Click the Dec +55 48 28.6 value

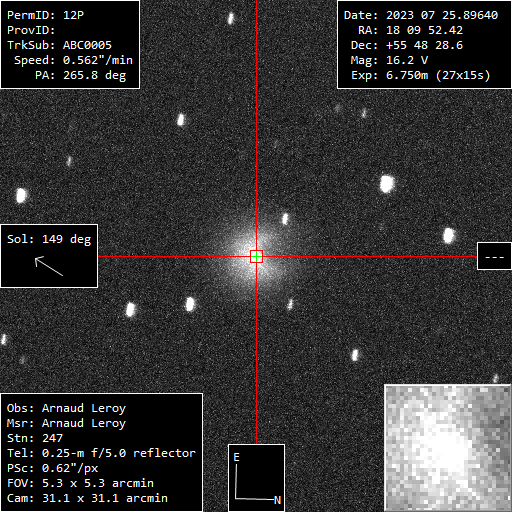pos(407,45)
